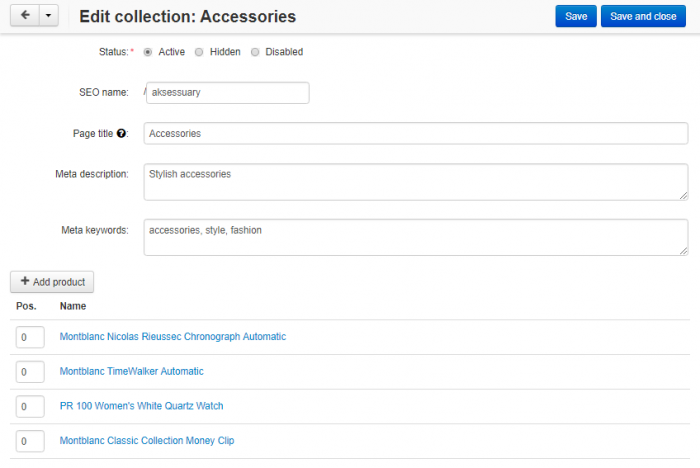700x468 pixels.
Task: Grab the Meta description resize handle
Action: pyautogui.click(x=683, y=196)
